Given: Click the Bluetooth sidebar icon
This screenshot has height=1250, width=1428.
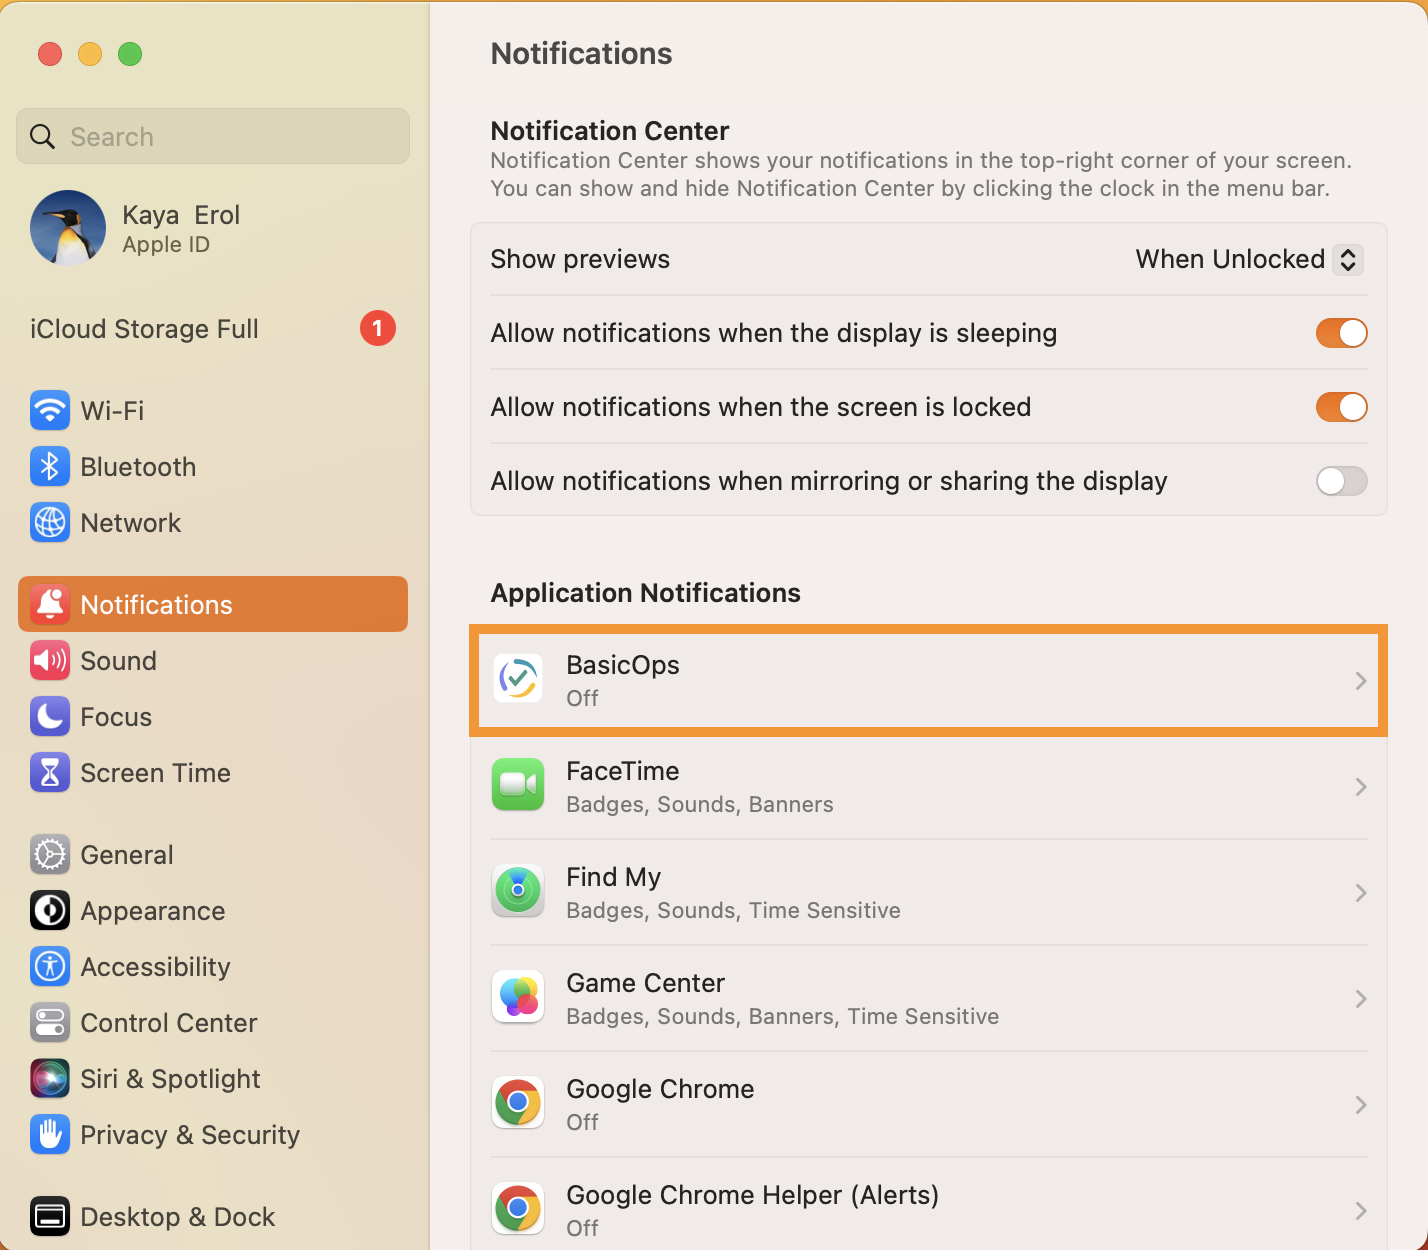Looking at the screenshot, I should (x=50, y=466).
